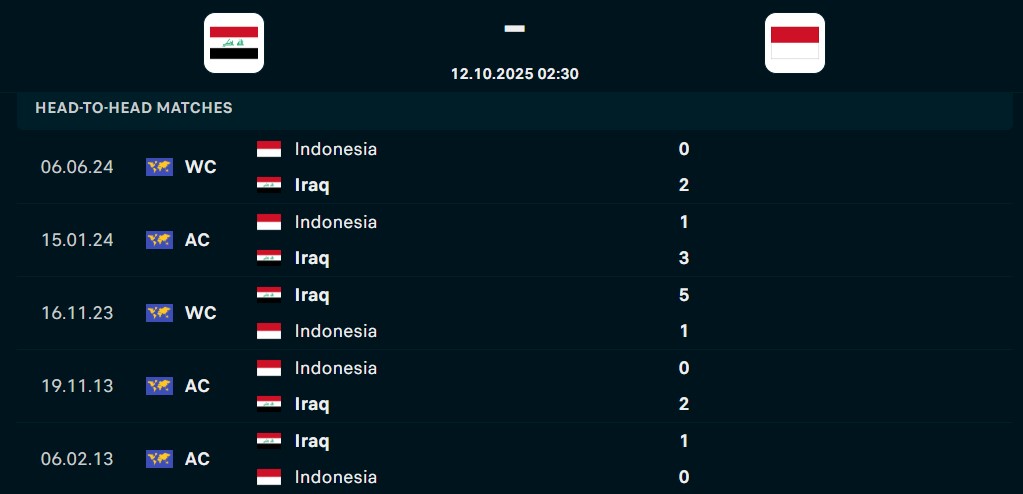
Task: Click world map icon for 15.01.24 match
Action: pos(159,240)
